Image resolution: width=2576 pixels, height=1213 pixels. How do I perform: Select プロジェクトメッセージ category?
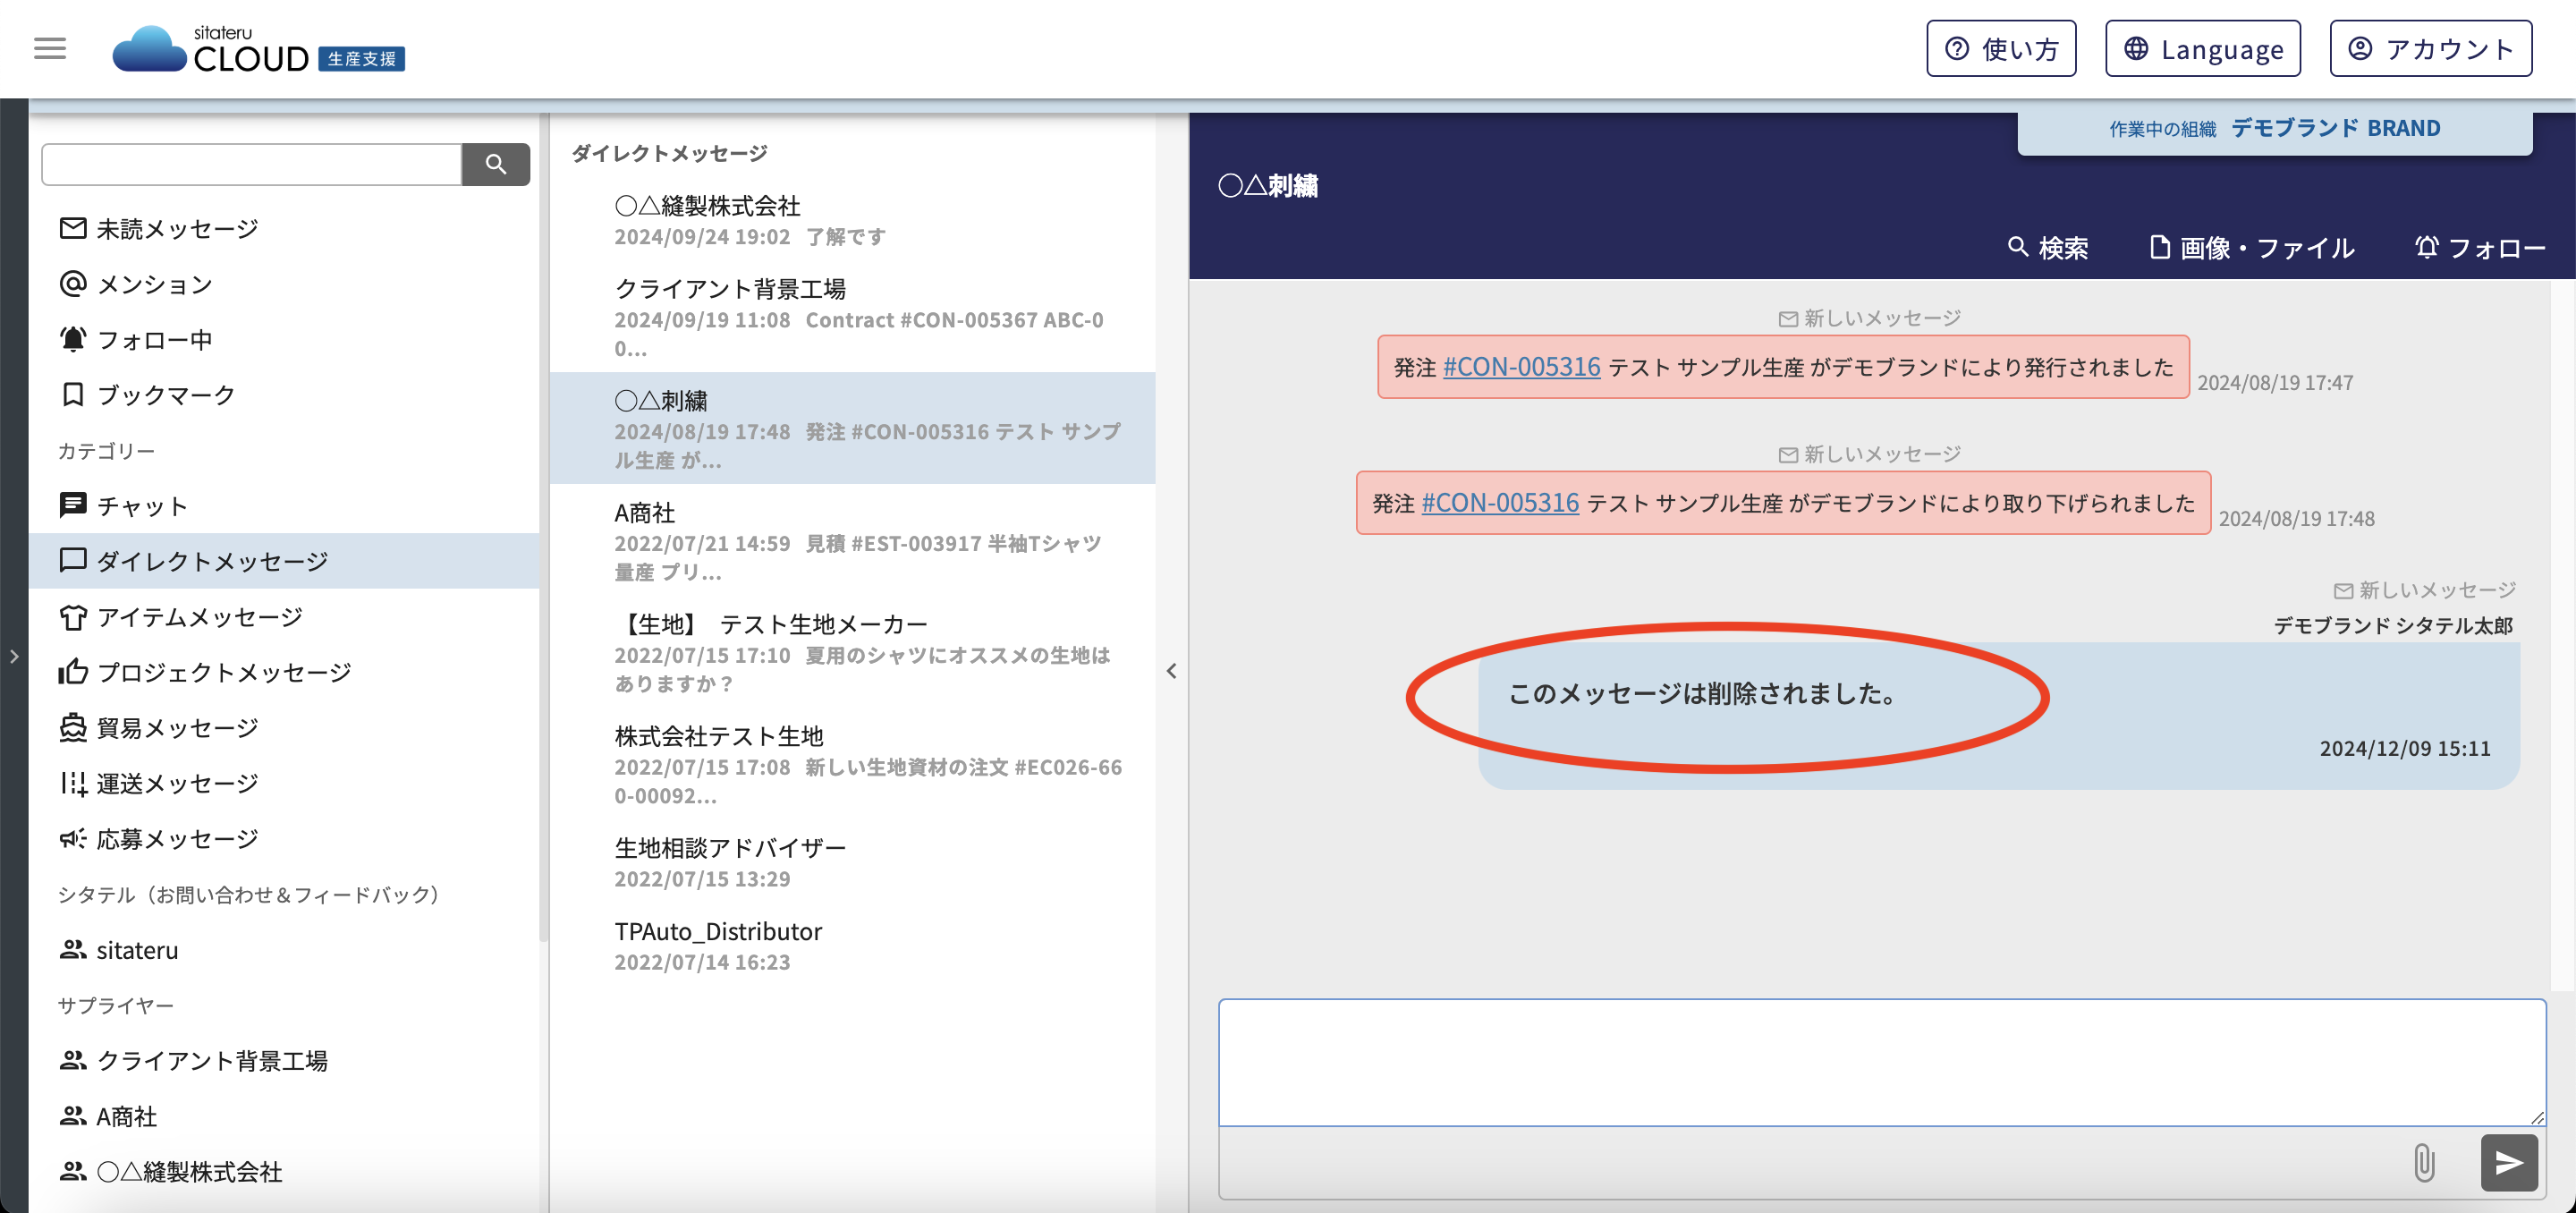coord(283,672)
